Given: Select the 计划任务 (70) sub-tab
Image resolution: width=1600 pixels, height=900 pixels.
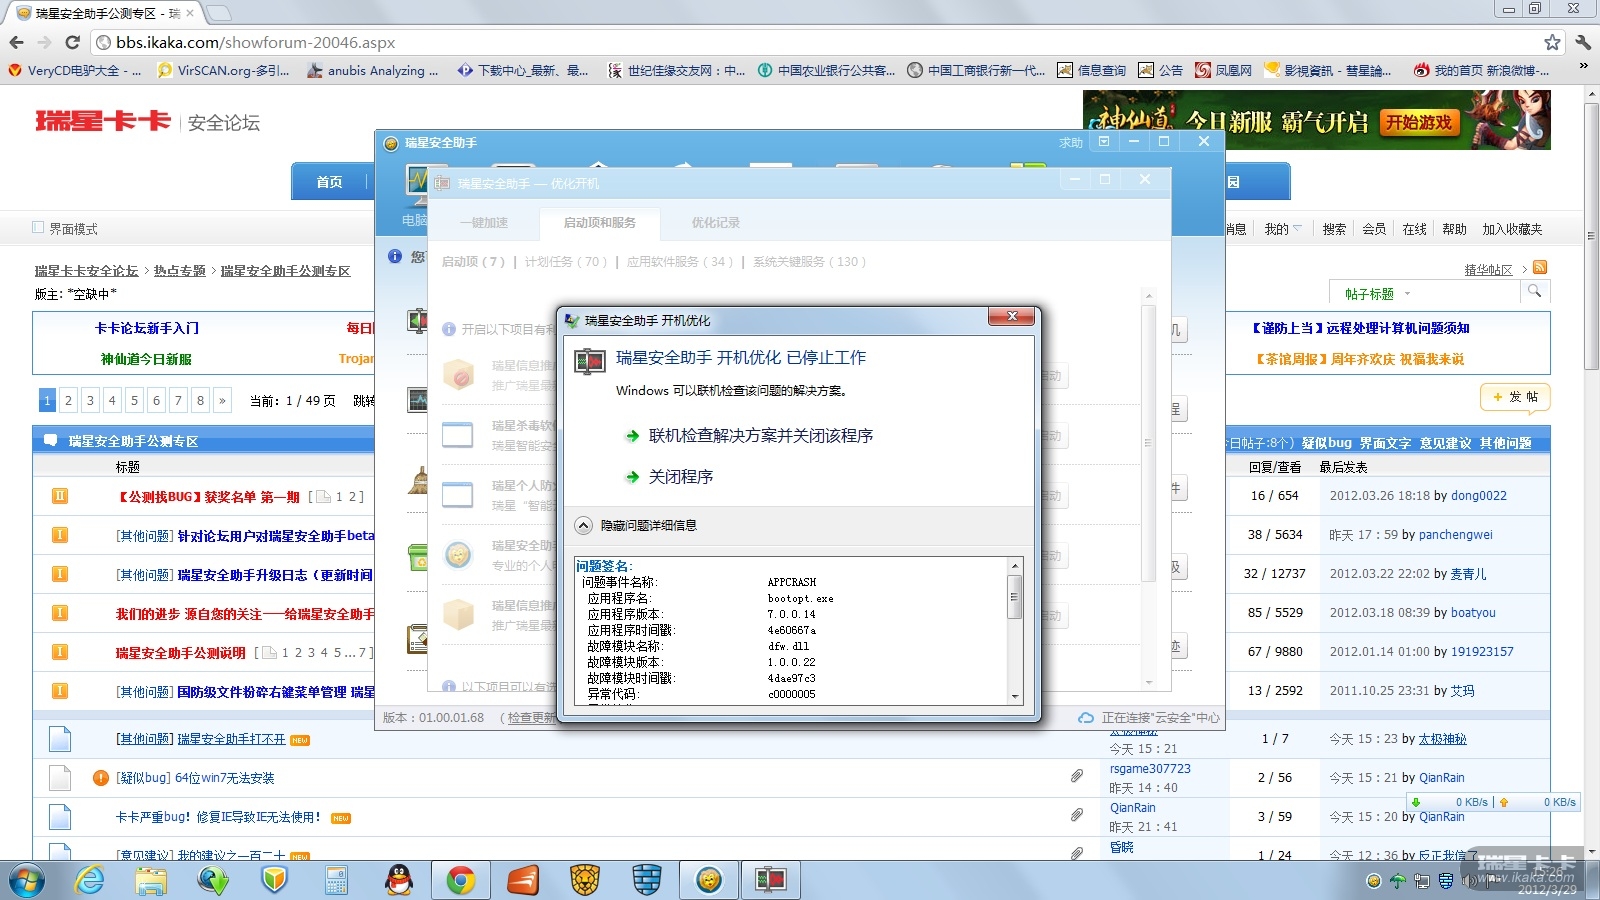Looking at the screenshot, I should tap(567, 262).
